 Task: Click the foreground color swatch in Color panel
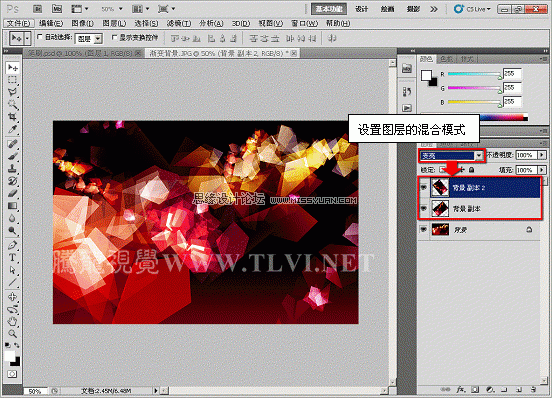426,75
